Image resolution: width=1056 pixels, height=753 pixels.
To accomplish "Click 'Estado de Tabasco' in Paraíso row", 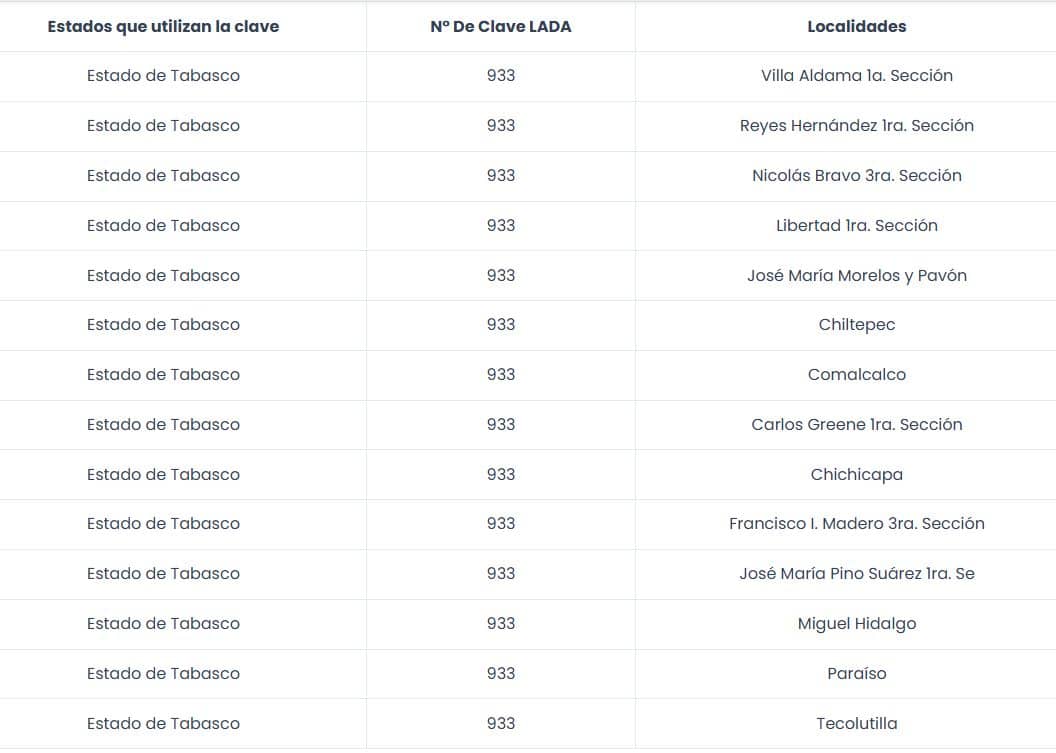I will 163,674.
